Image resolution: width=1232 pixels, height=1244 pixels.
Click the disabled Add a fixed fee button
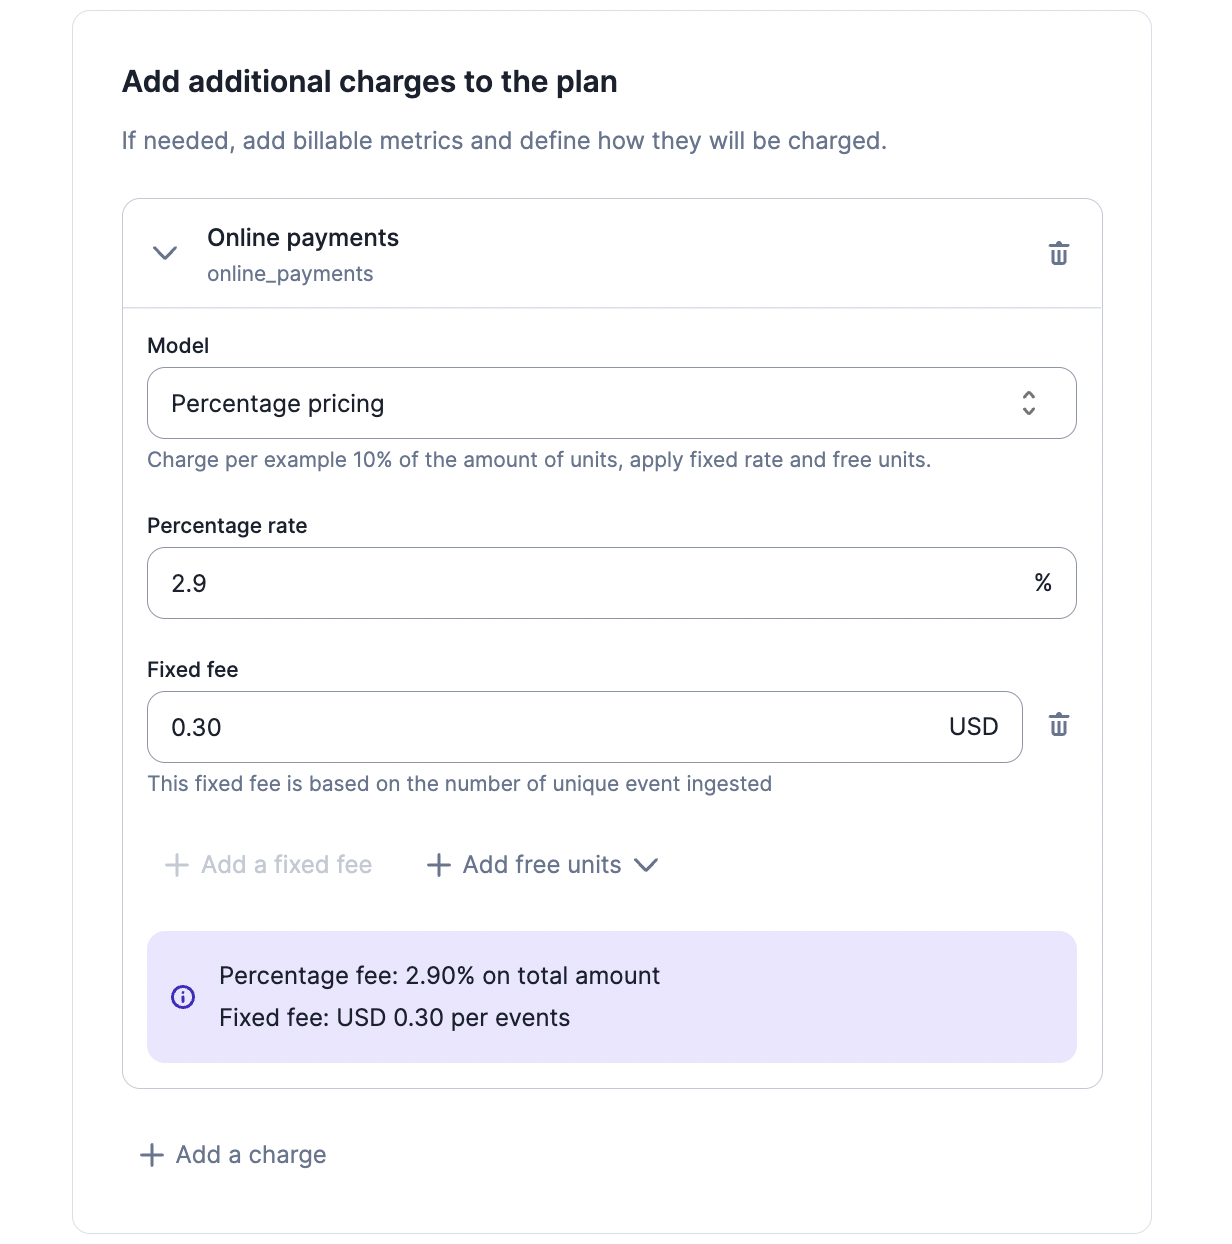pyautogui.click(x=269, y=865)
